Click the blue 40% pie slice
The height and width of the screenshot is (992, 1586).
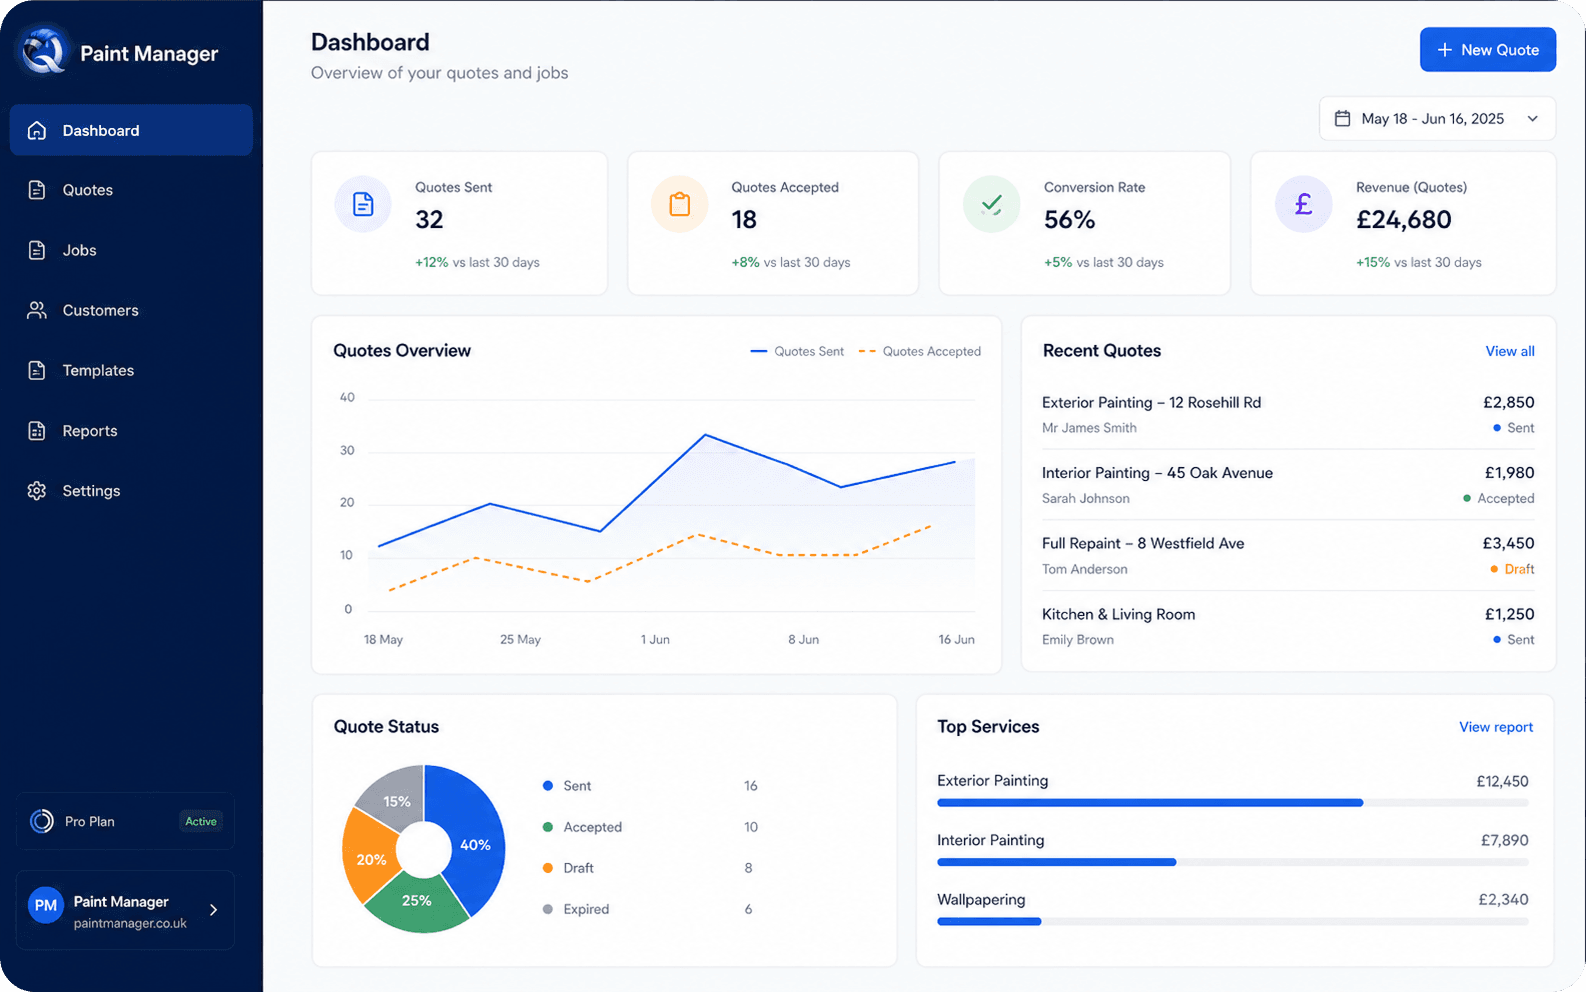(x=474, y=845)
